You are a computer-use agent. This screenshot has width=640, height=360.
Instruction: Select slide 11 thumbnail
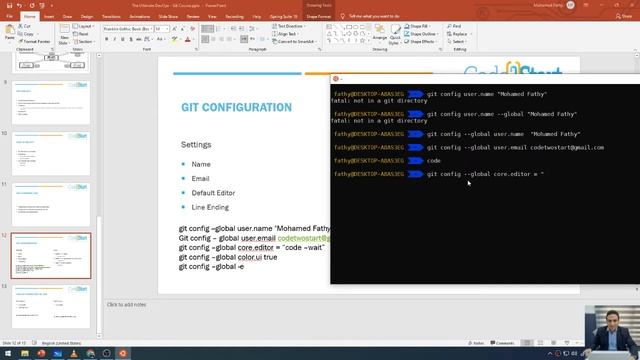pos(51,204)
